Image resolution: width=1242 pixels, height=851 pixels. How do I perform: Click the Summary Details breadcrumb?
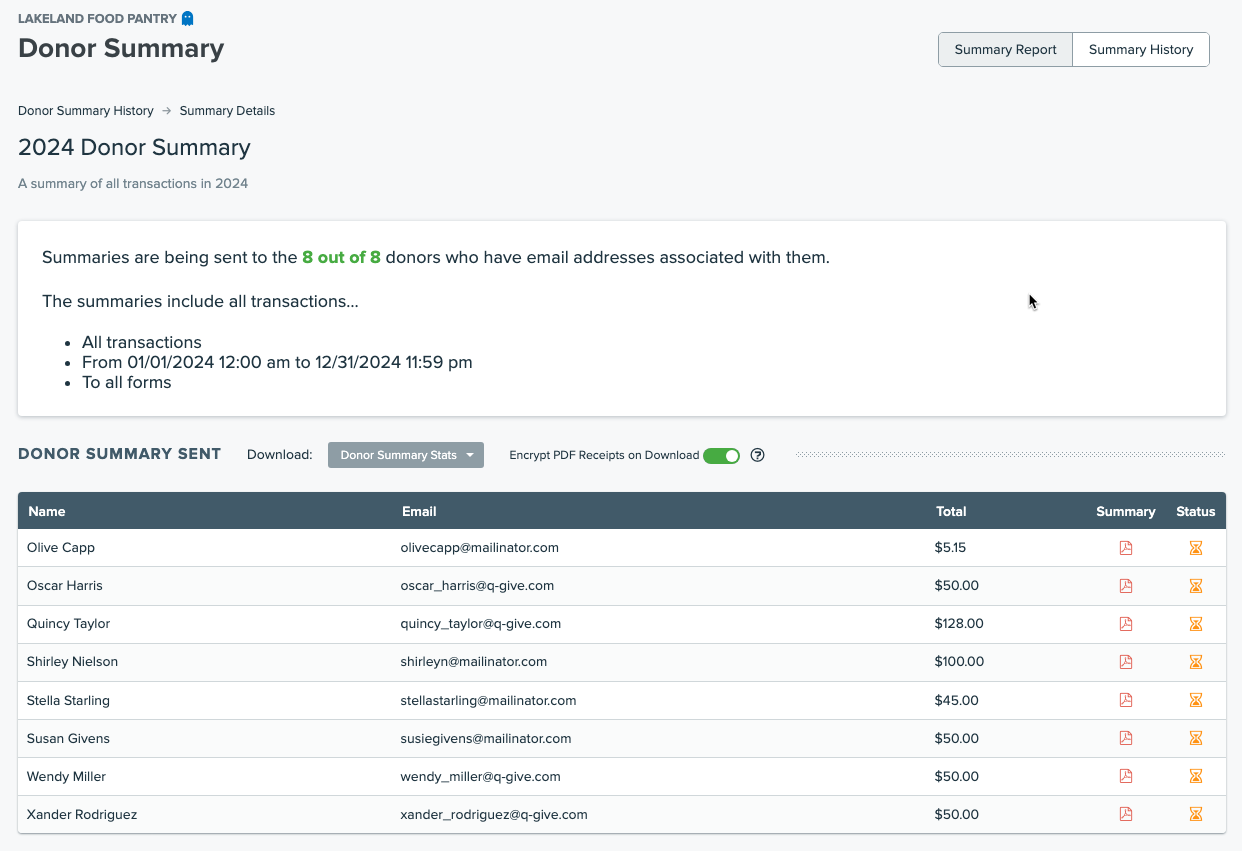tap(227, 111)
